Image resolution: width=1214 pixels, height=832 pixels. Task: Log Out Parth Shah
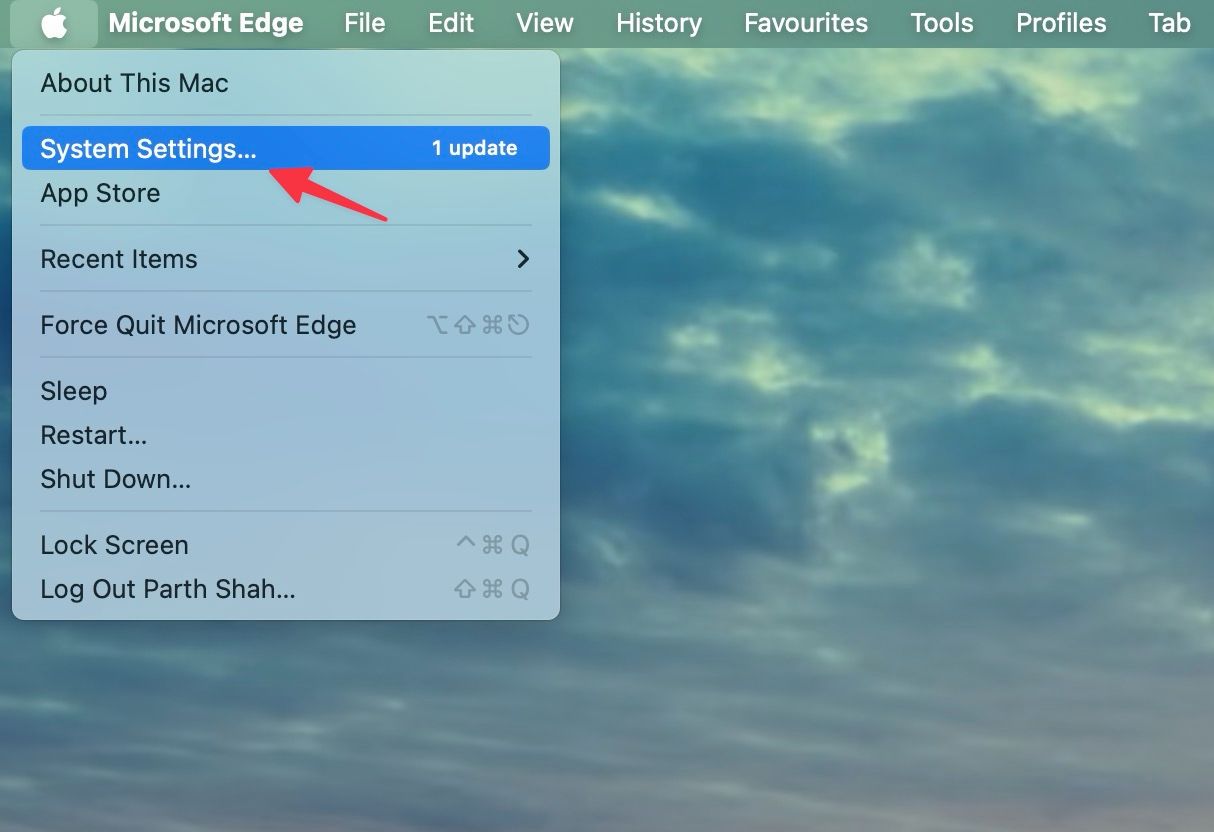point(167,589)
